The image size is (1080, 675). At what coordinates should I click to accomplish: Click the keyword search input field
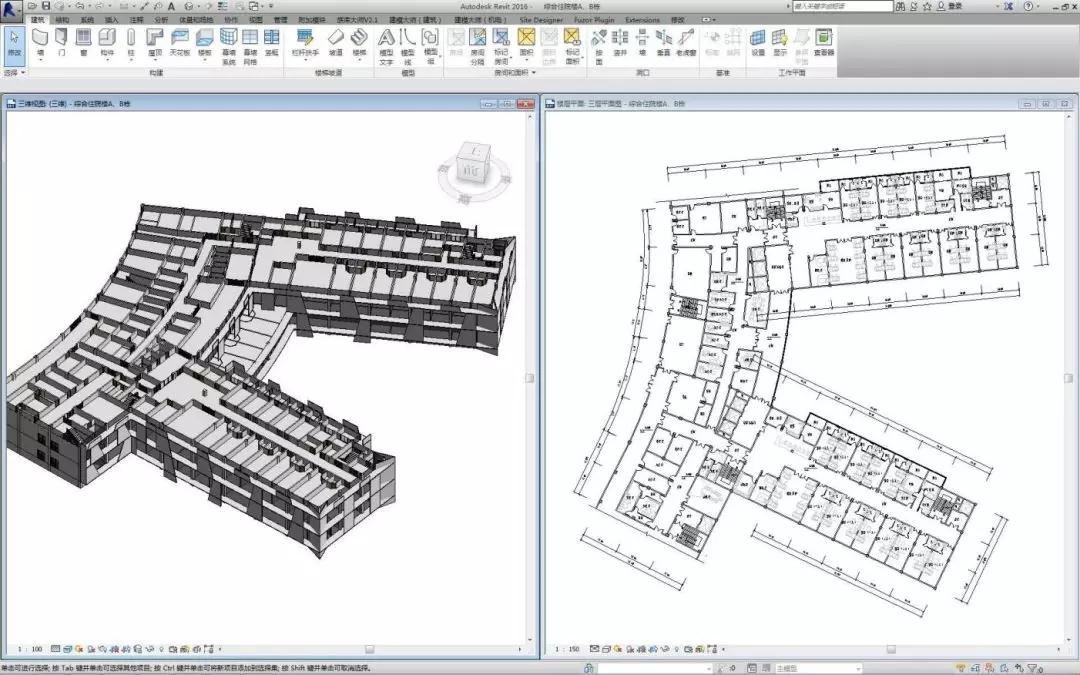(842, 6)
